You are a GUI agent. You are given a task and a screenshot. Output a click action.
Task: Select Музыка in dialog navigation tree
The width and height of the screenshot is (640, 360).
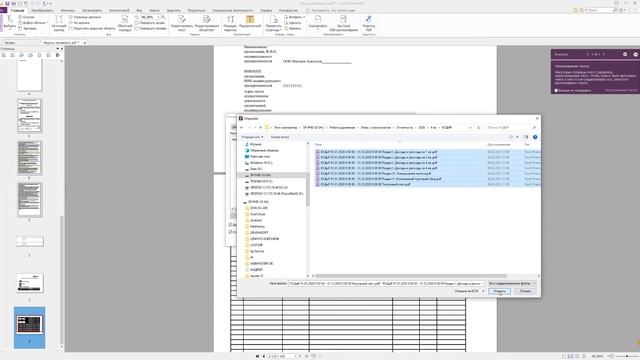(x=256, y=144)
